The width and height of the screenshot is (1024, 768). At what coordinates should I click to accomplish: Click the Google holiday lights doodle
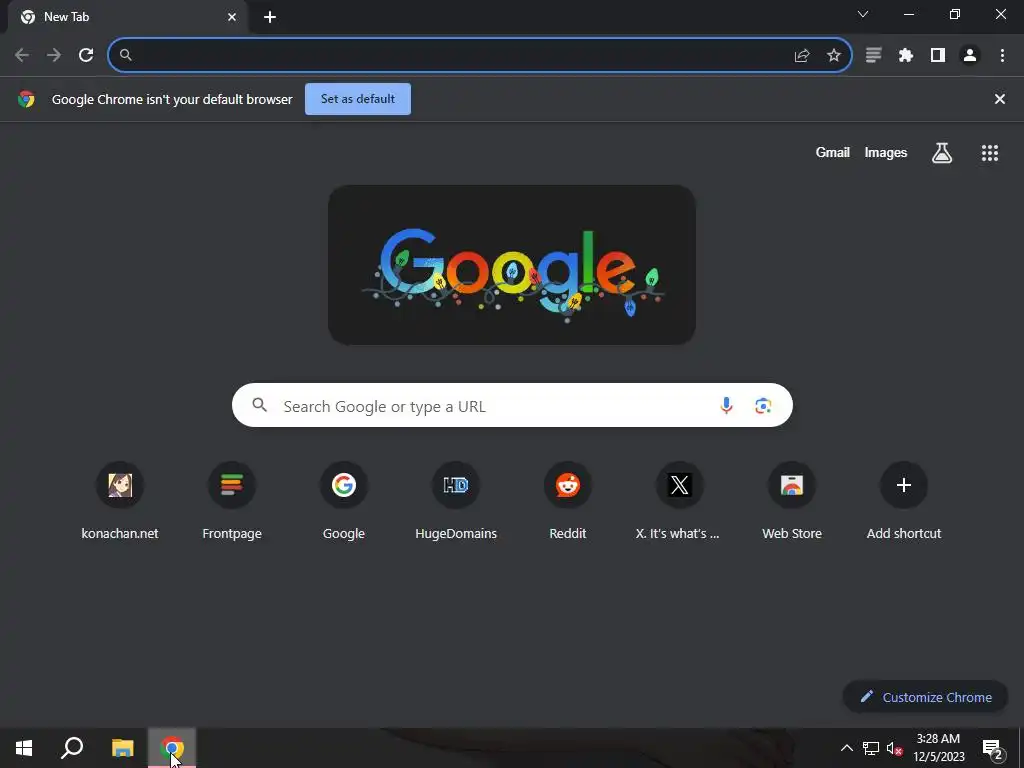[x=512, y=264]
